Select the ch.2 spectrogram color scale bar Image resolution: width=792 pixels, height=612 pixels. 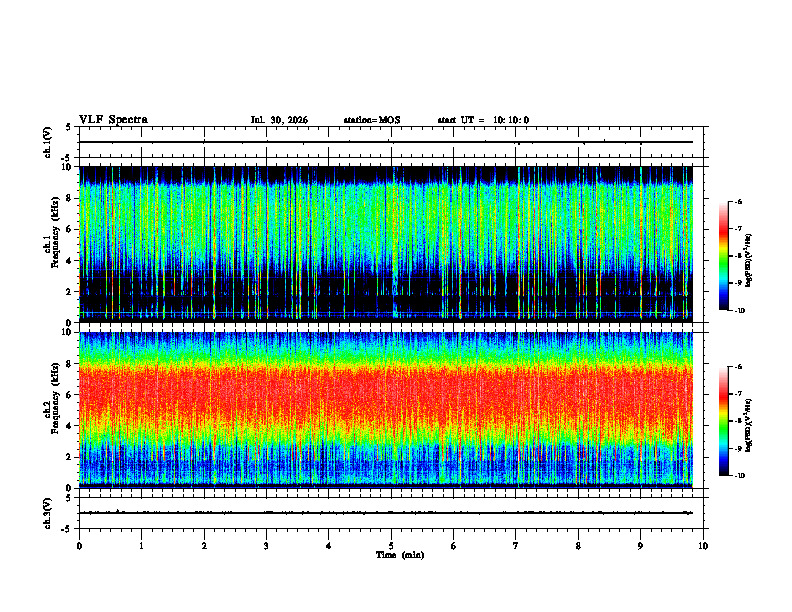click(723, 421)
